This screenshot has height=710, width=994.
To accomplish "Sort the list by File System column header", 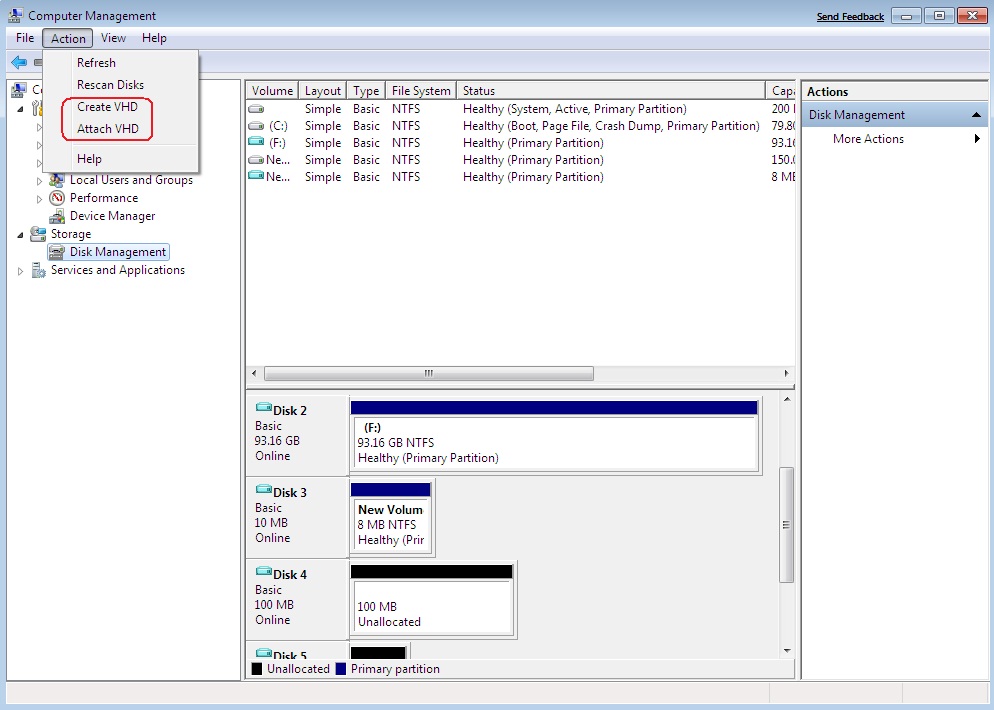I will (421, 91).
